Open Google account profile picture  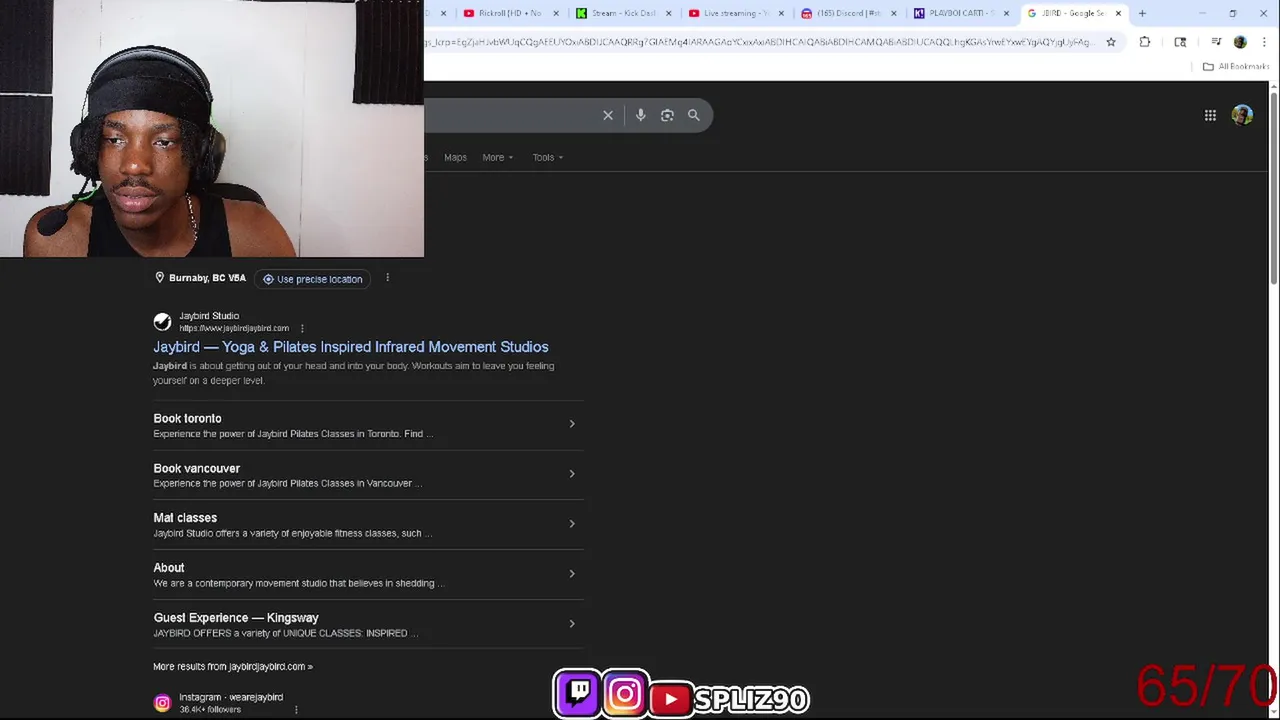coord(1242,115)
